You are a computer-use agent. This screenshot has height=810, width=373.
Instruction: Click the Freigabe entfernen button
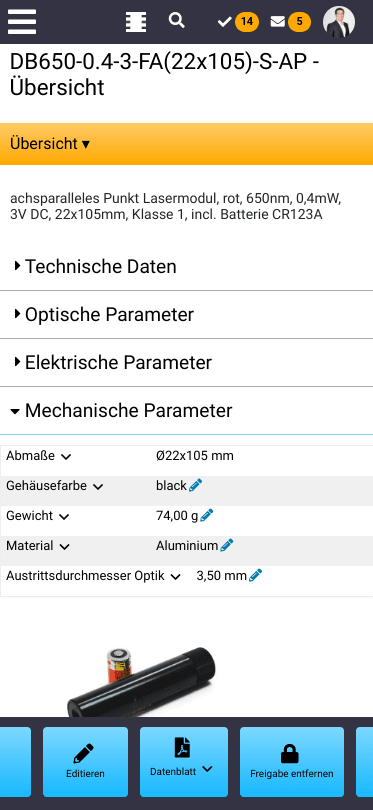[292, 762]
